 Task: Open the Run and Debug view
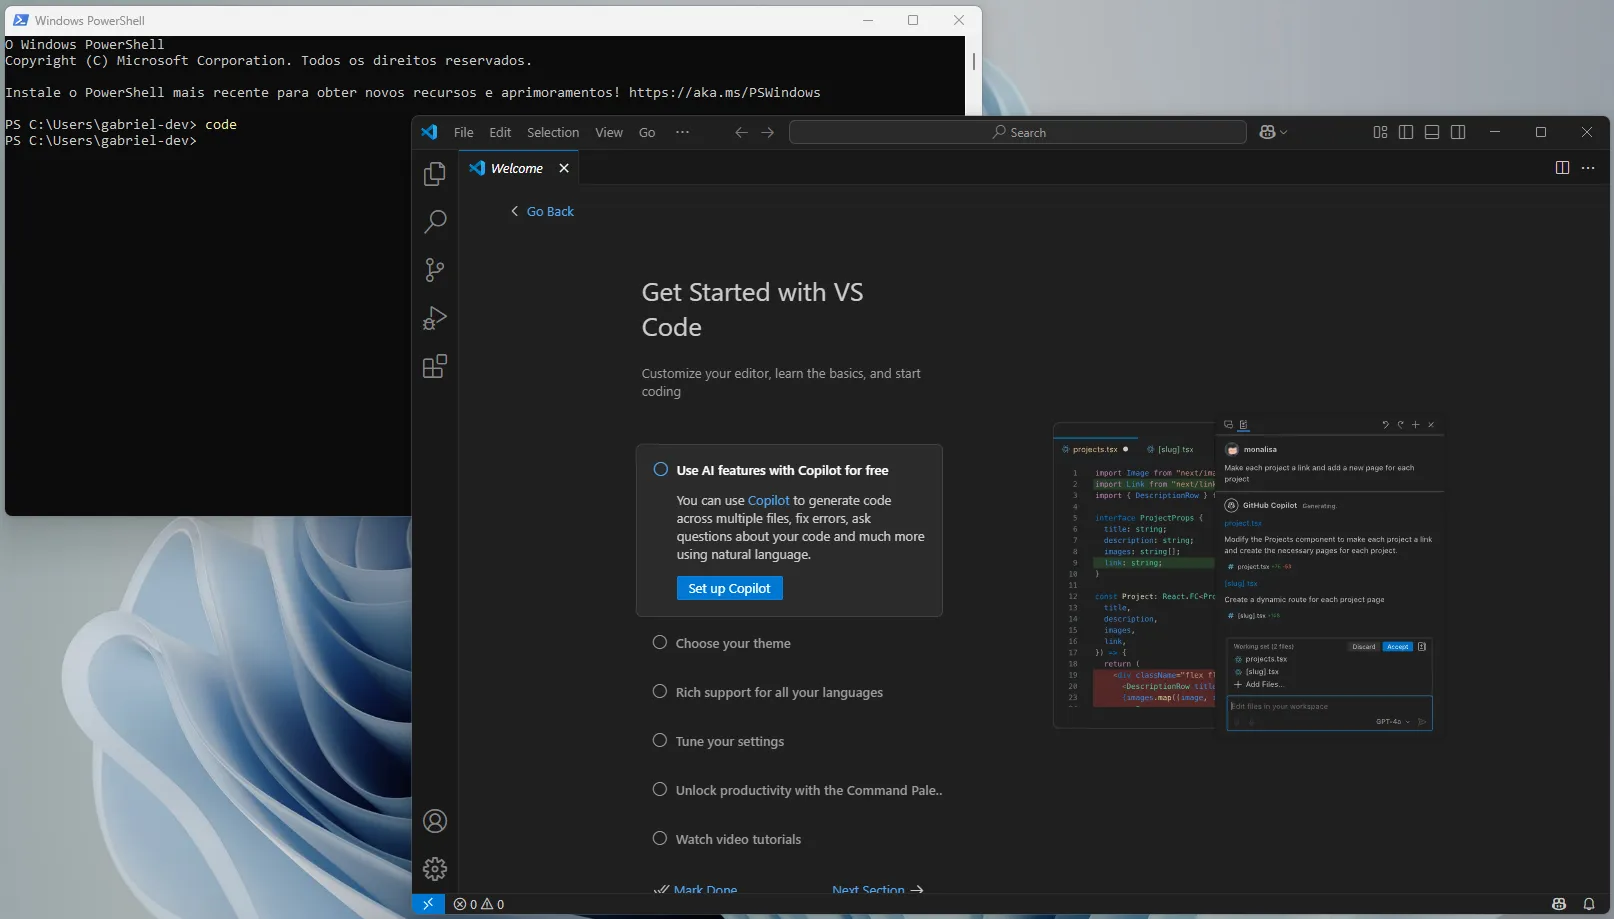(x=435, y=318)
